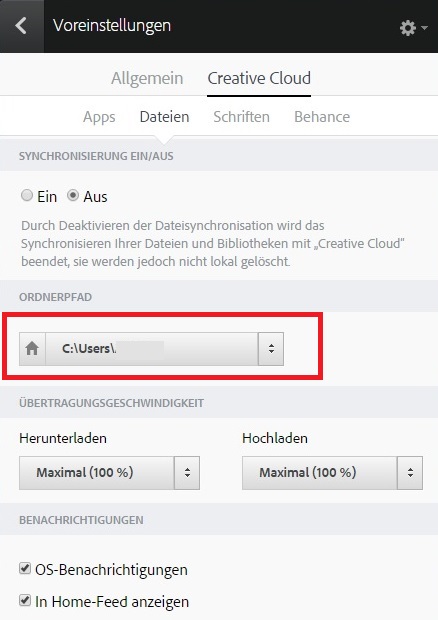Open the Schriften sub-tab
Screen dimensions: 438x620
point(242,117)
